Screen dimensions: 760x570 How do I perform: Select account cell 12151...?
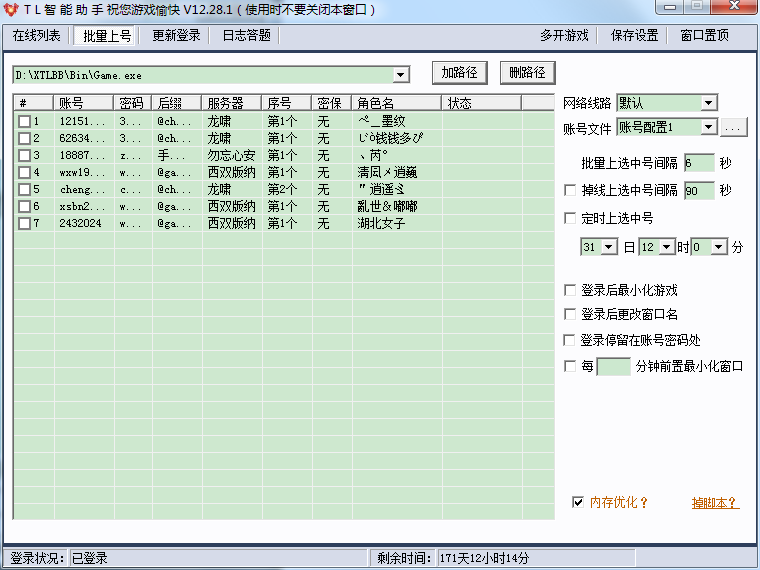pos(82,121)
